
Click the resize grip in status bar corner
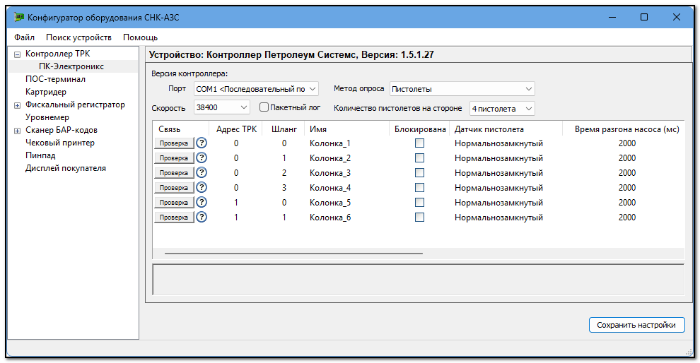(689, 352)
